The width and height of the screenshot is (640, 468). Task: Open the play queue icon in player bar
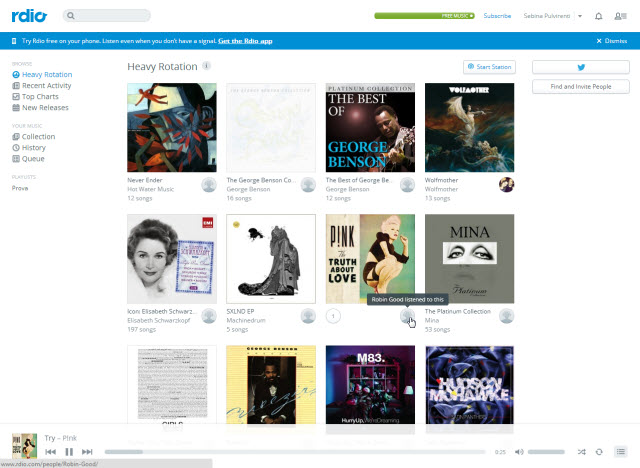tap(621, 452)
